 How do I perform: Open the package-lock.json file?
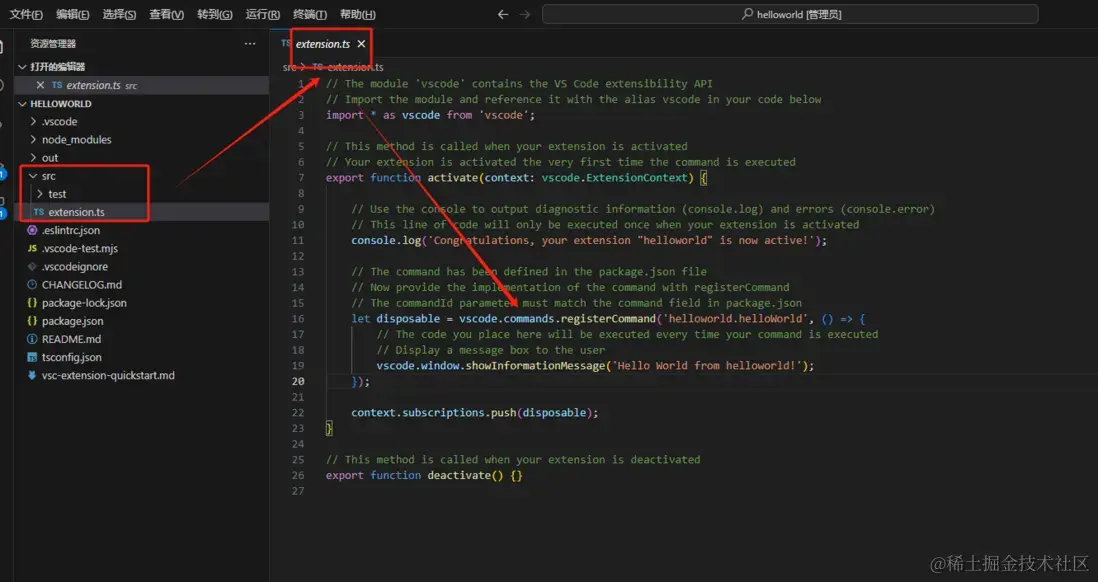(x=141, y=303)
